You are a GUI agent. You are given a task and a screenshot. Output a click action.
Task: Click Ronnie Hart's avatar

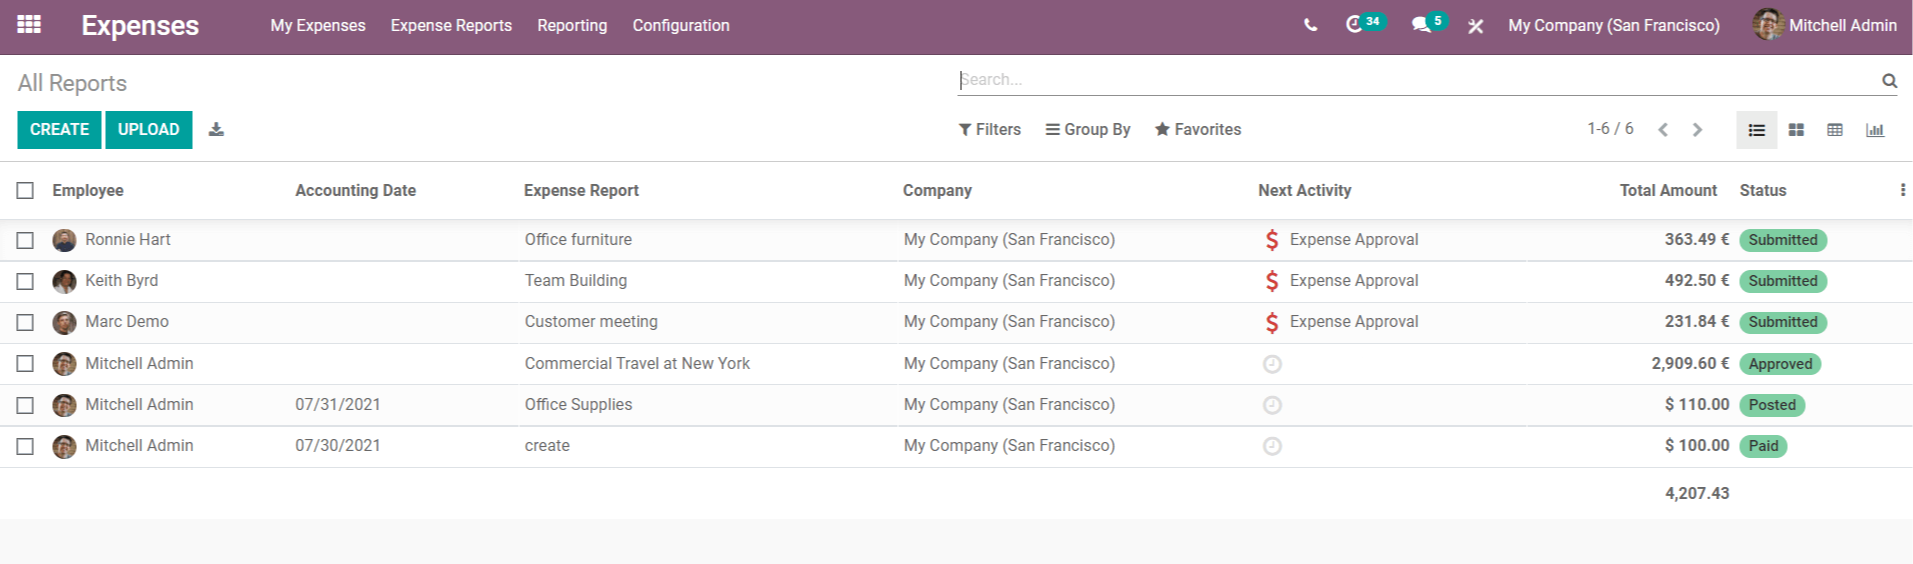point(64,240)
